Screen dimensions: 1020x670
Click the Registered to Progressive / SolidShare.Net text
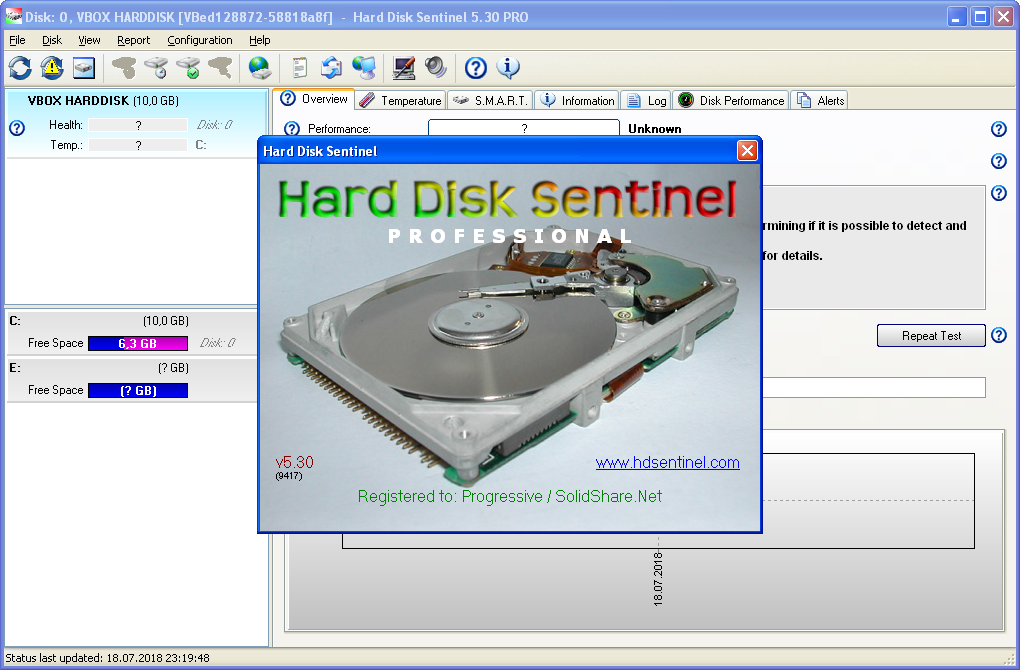[509, 496]
